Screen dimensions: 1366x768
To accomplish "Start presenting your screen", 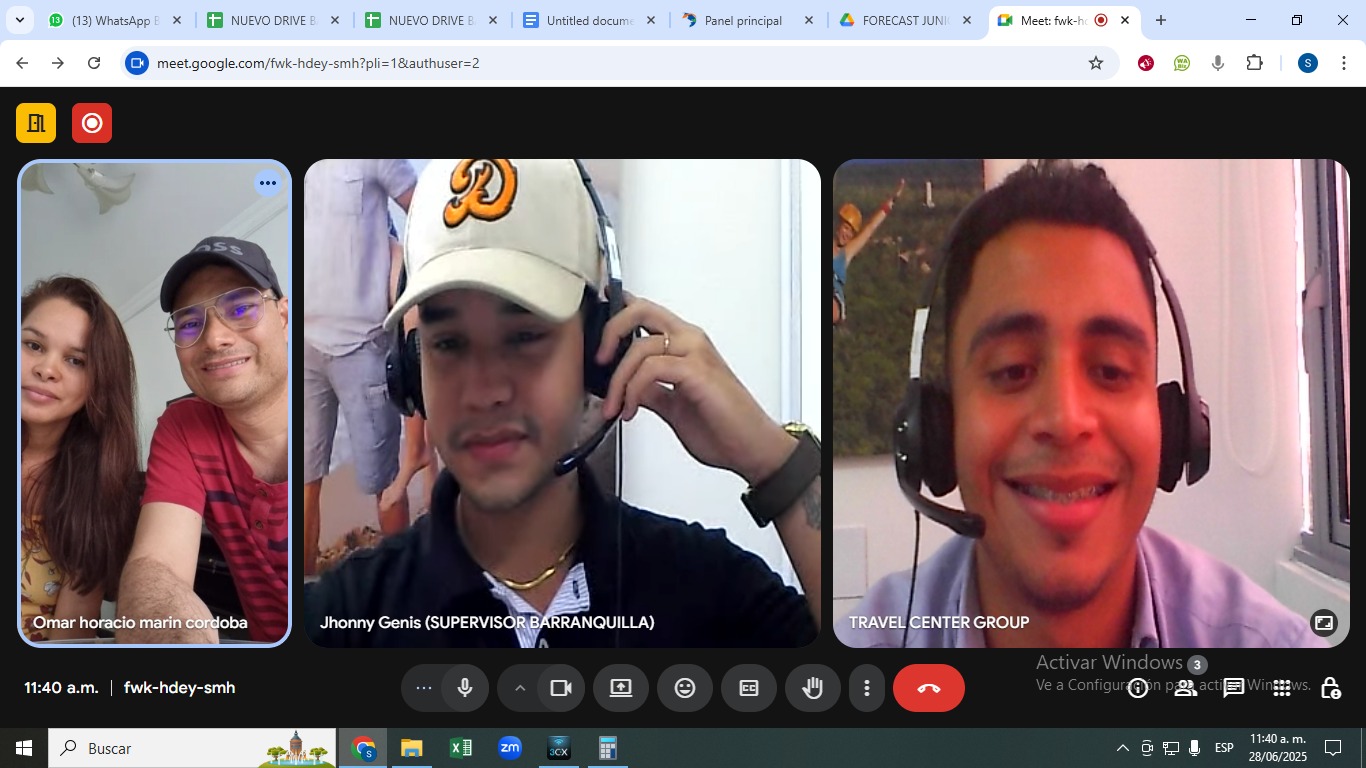I will point(621,688).
